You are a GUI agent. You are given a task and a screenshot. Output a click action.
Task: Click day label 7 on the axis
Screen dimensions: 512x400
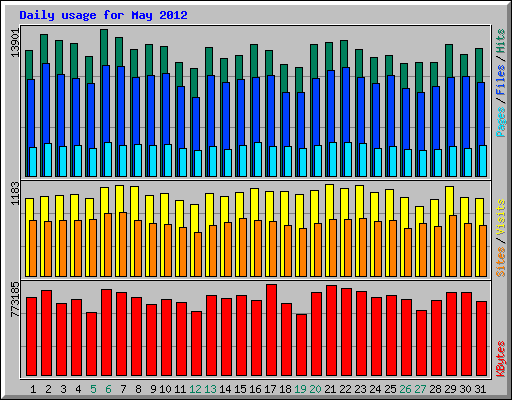[123, 389]
